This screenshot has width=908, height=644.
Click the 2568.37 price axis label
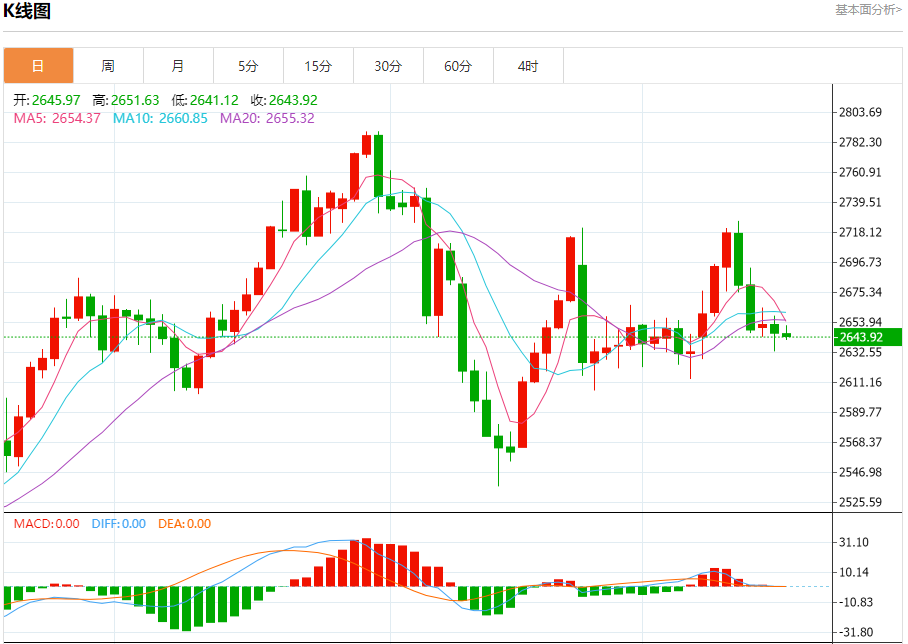coord(861,442)
